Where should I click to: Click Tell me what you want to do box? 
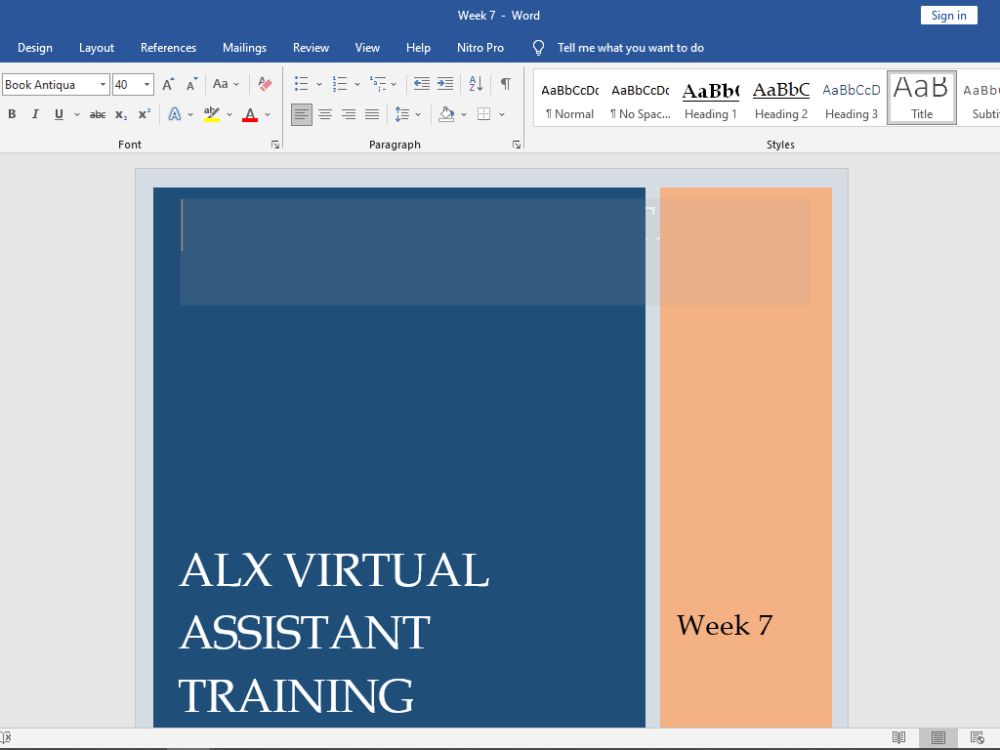(x=630, y=48)
